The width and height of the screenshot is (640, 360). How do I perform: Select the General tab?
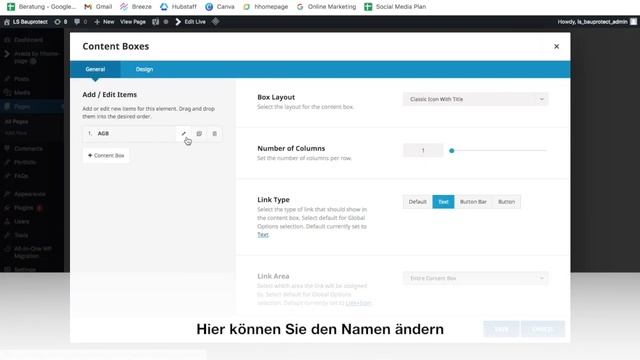(95, 69)
